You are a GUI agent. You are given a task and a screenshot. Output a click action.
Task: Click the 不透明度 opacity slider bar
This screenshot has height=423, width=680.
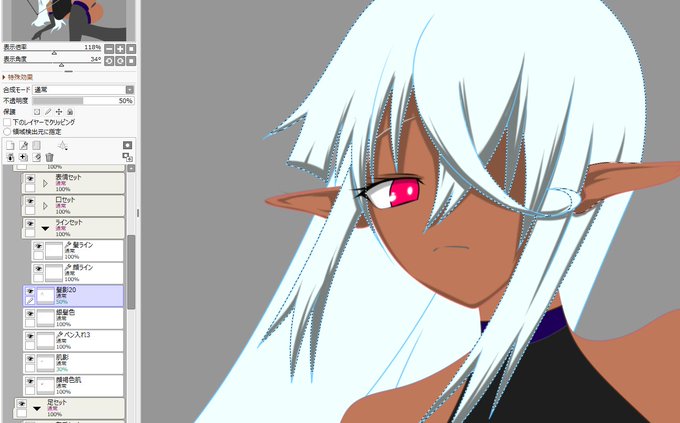83,101
